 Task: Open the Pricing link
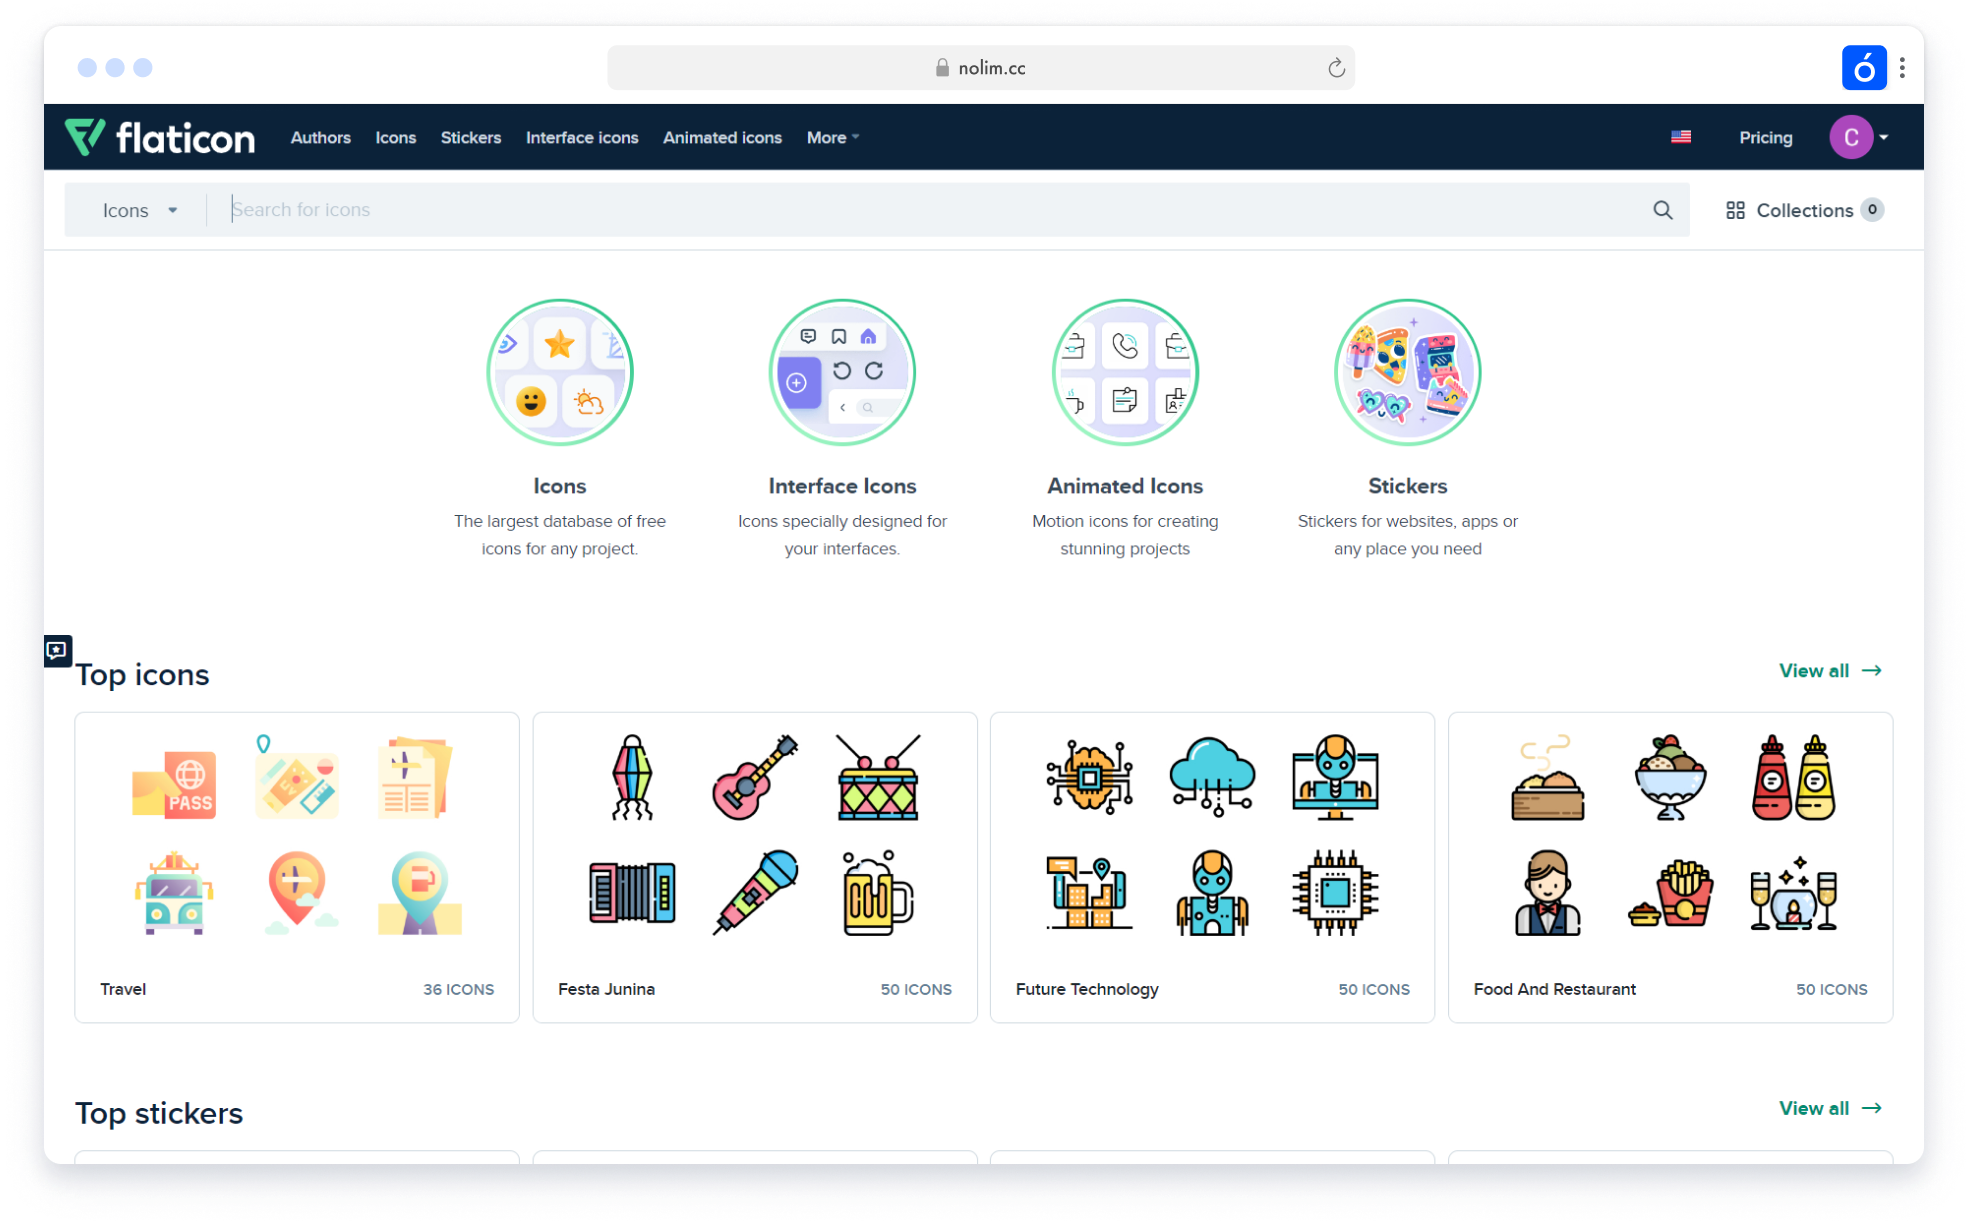click(1765, 138)
